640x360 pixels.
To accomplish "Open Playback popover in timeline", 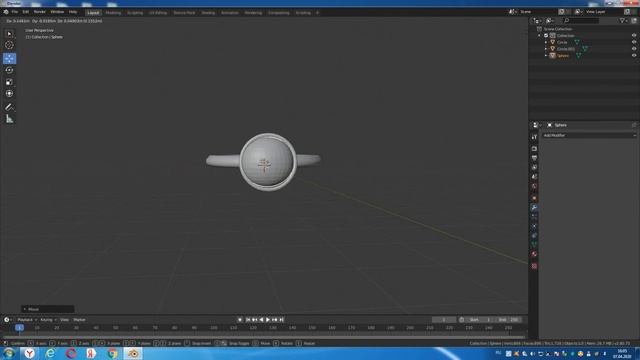I will coord(27,320).
